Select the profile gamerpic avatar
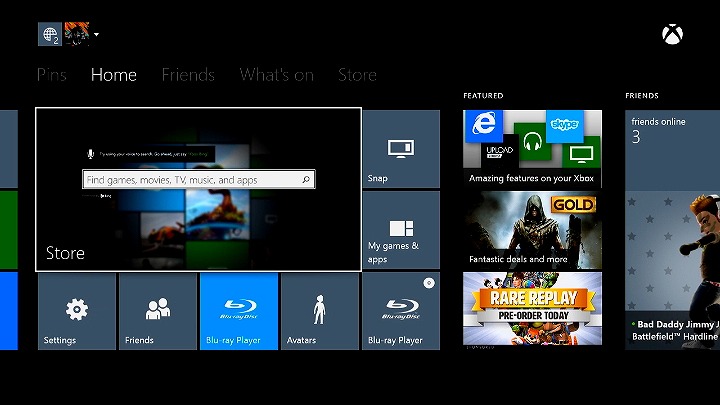Screen dimensions: 720x405 point(77,34)
